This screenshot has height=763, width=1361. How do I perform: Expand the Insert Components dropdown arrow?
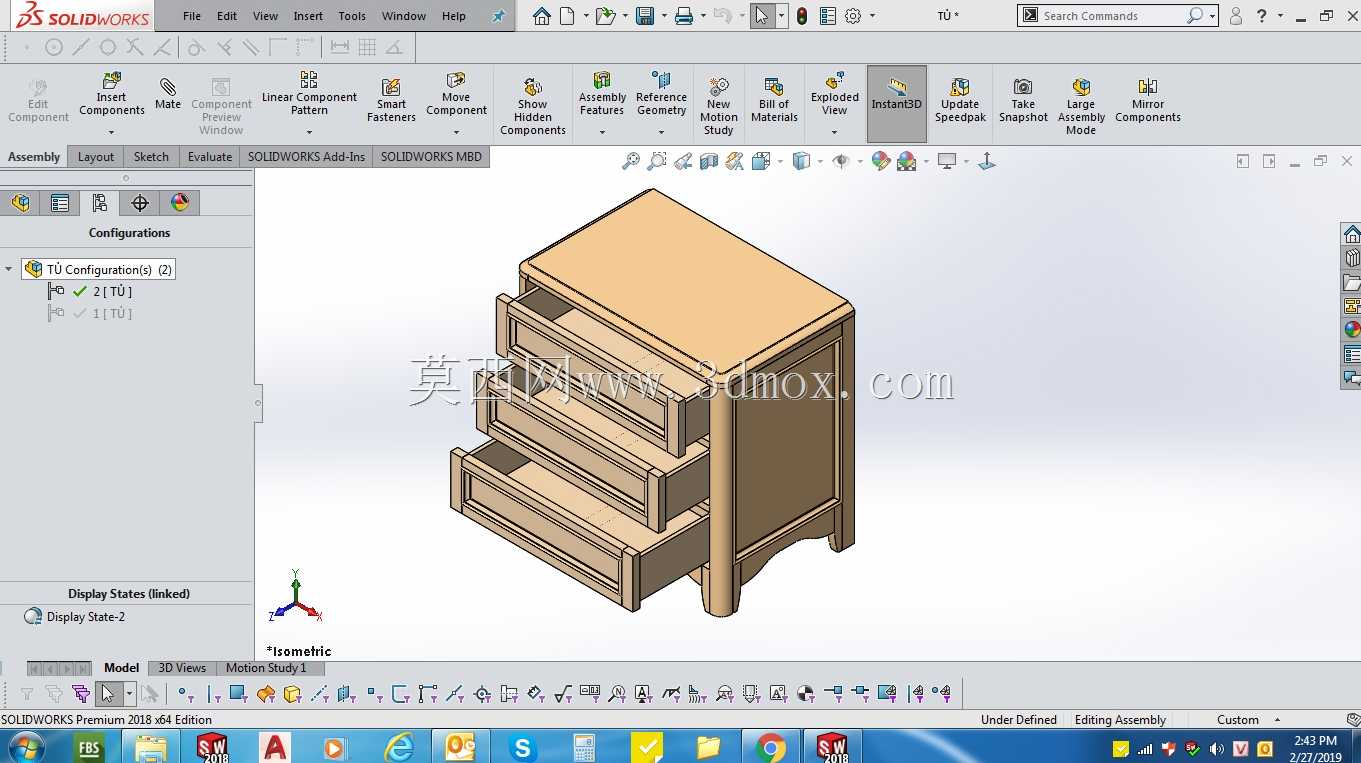[x=112, y=132]
